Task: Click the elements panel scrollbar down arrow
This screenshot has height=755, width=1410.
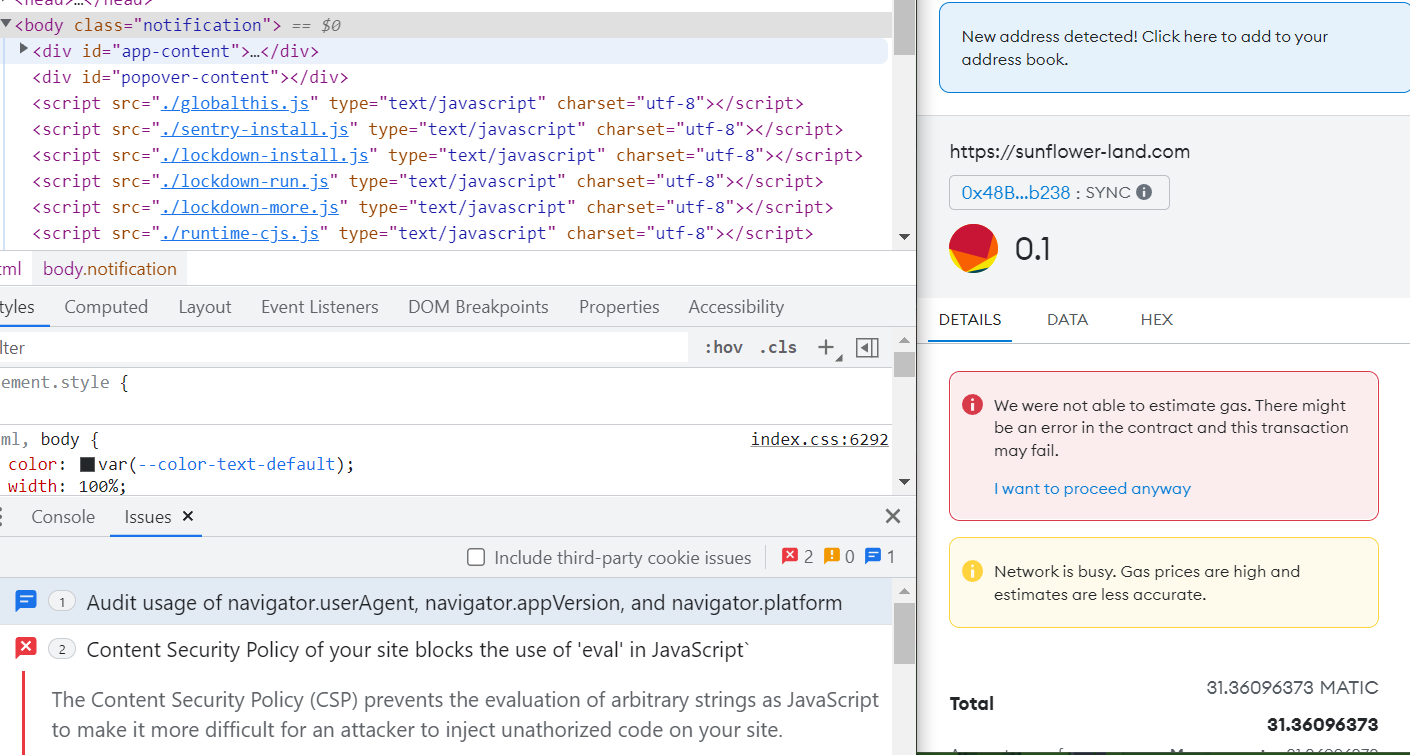Action: click(904, 237)
